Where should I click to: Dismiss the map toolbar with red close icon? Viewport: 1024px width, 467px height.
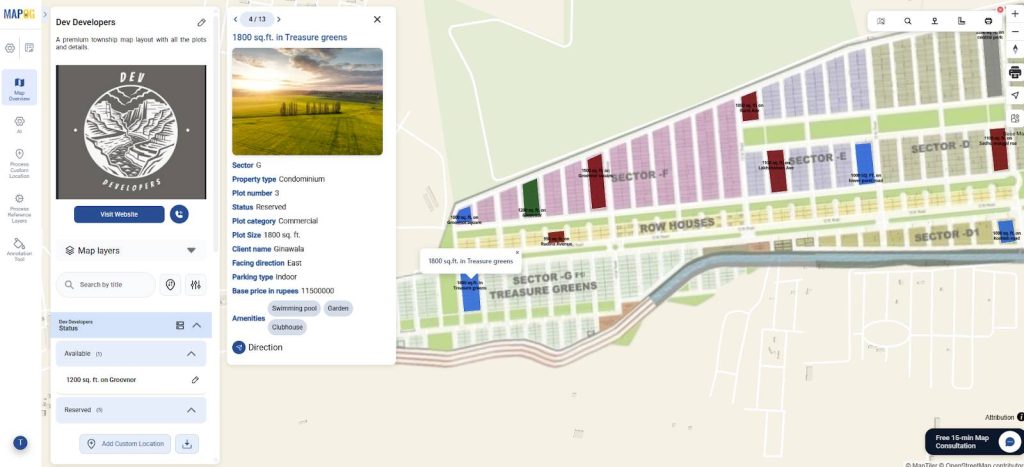point(1000,10)
